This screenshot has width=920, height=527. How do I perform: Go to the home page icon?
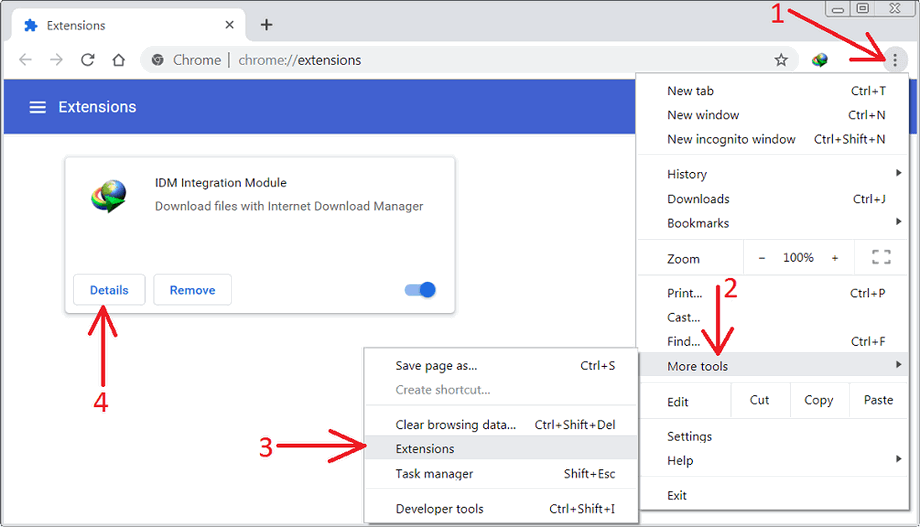coord(119,60)
